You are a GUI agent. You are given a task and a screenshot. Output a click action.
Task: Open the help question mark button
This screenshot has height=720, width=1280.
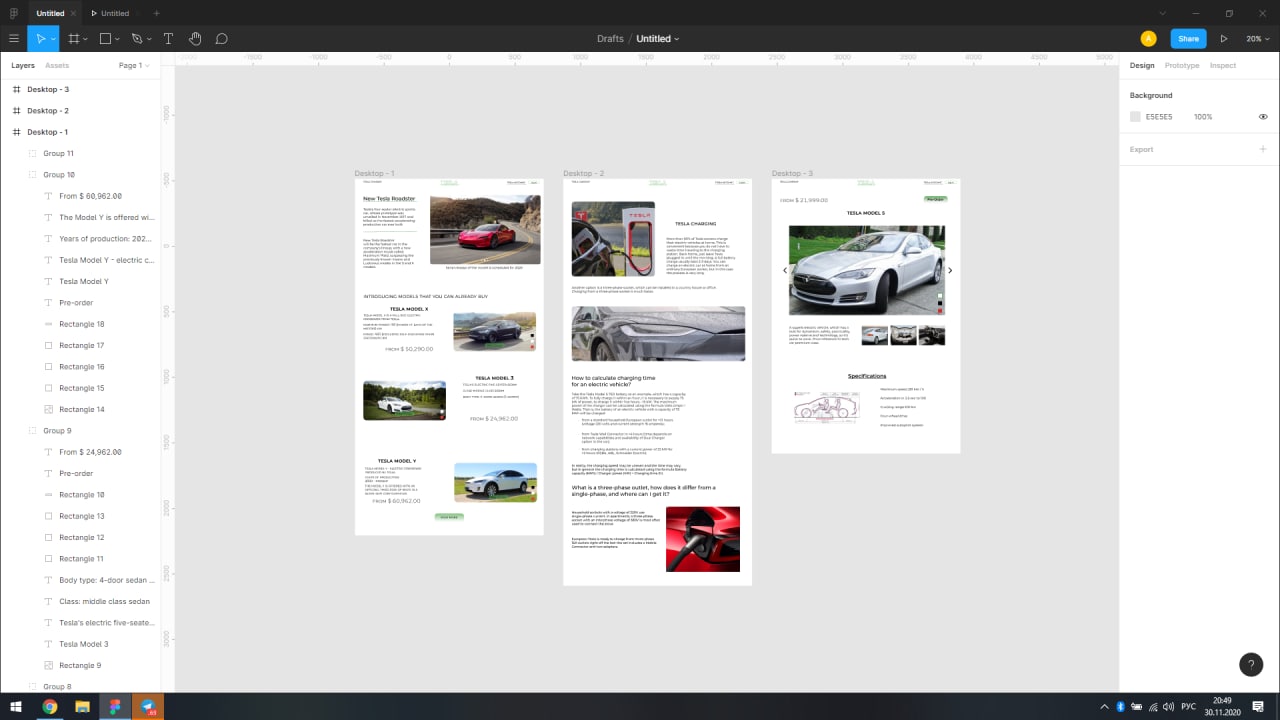tap(1251, 664)
